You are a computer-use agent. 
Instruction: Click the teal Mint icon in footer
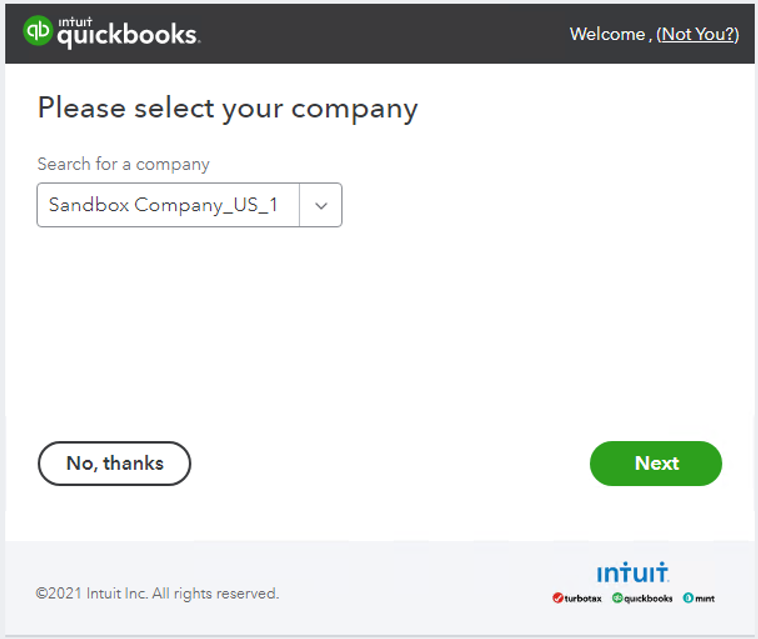tap(688, 598)
